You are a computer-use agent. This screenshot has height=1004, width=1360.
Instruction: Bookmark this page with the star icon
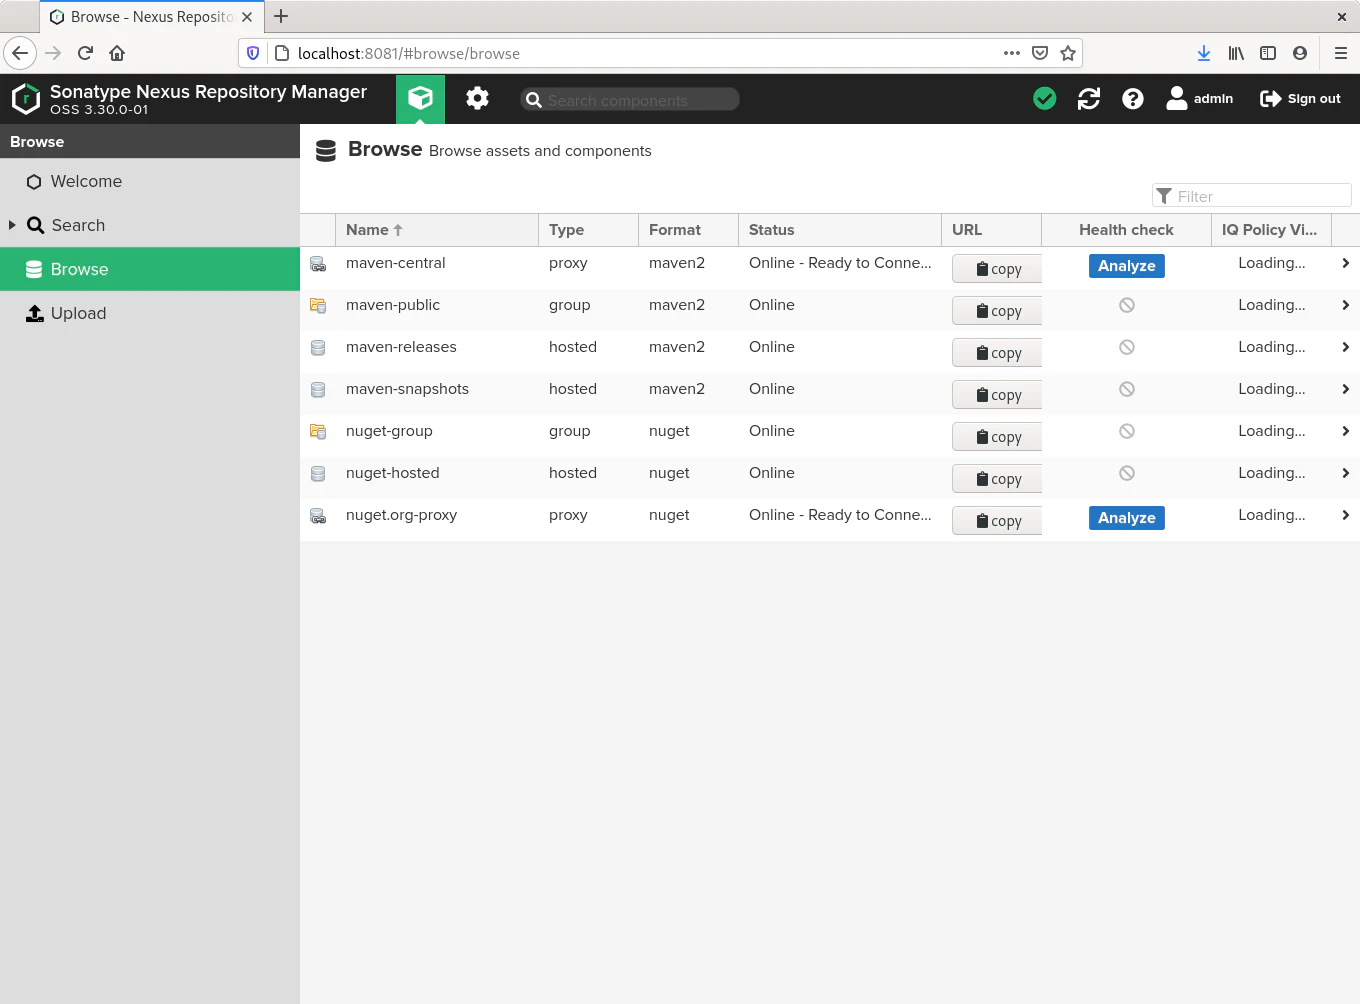tap(1068, 53)
